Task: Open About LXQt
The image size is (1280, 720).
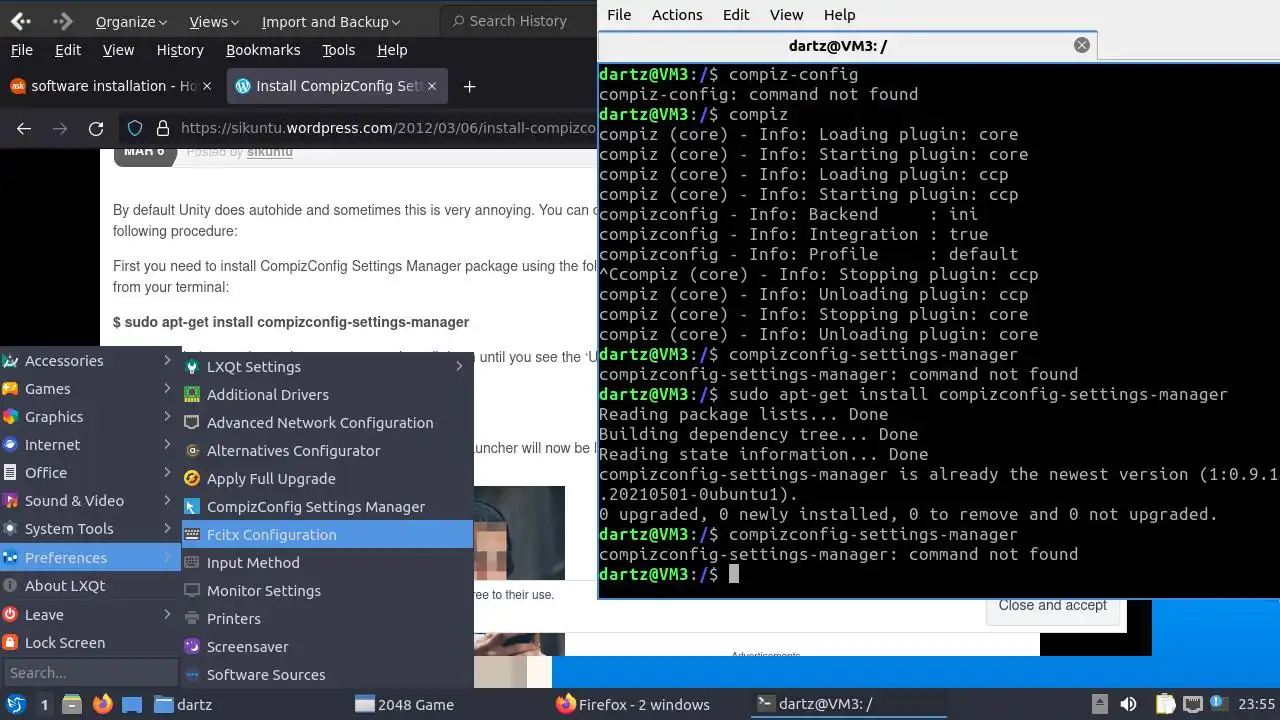Action: point(90,586)
